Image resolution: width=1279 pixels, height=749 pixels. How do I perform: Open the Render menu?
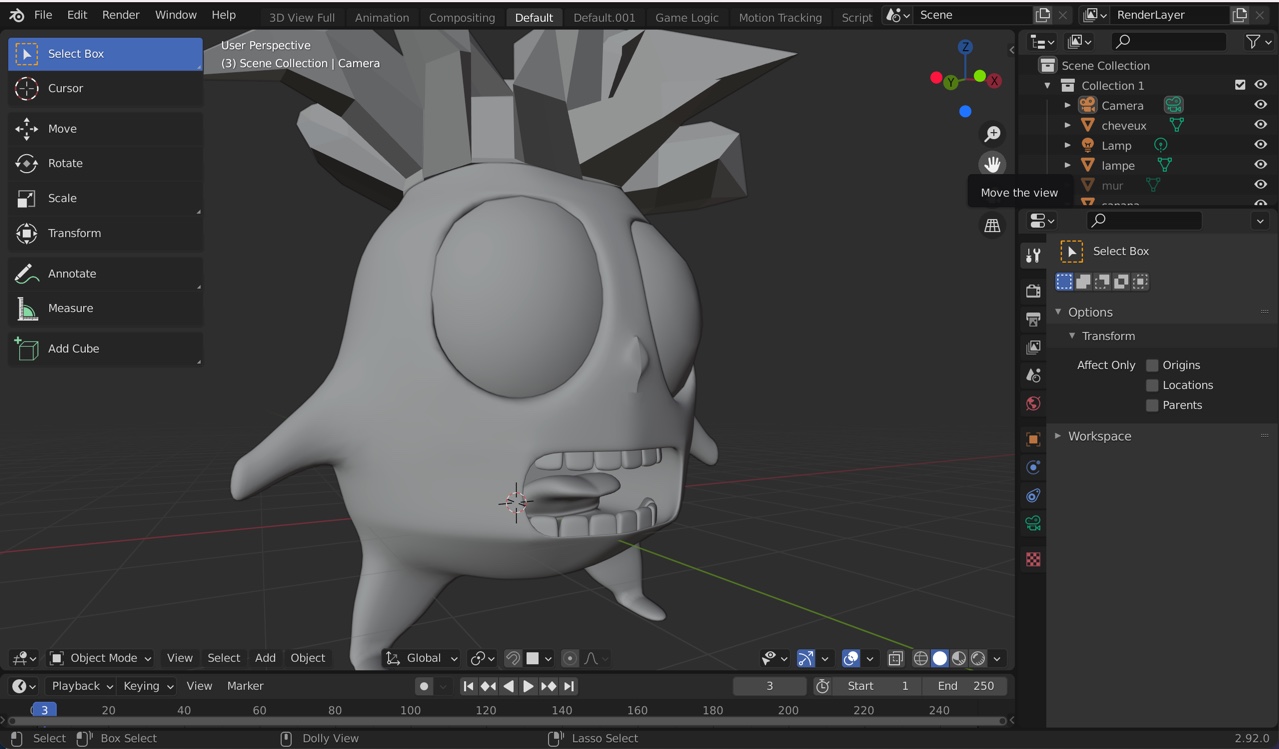click(x=121, y=15)
